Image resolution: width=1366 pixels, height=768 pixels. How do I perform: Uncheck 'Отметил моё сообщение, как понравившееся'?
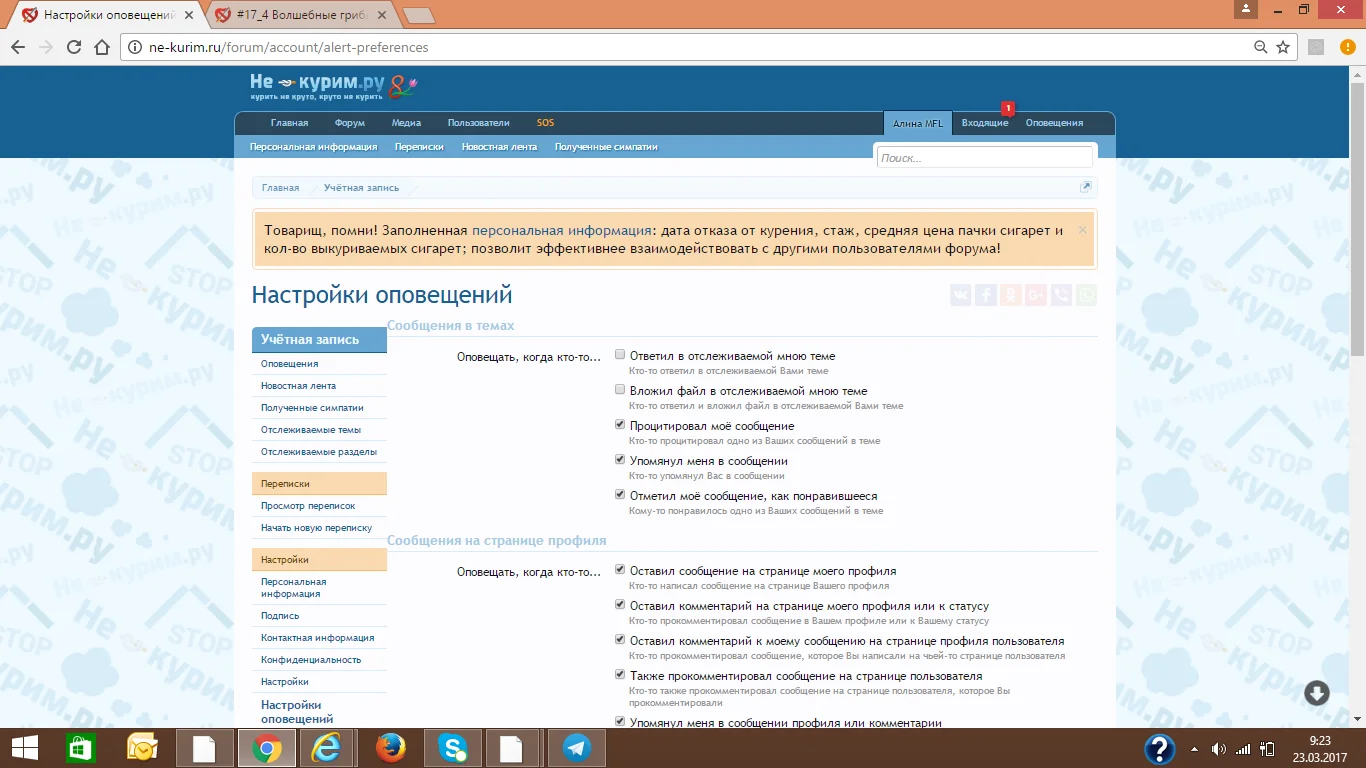coord(620,495)
